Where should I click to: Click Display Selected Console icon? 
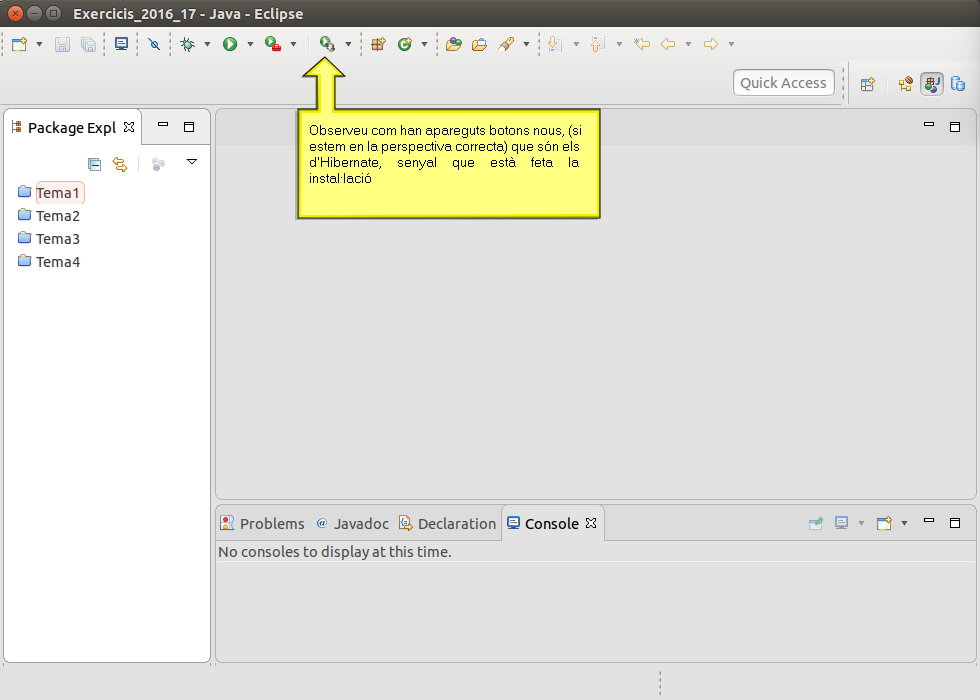click(x=841, y=523)
